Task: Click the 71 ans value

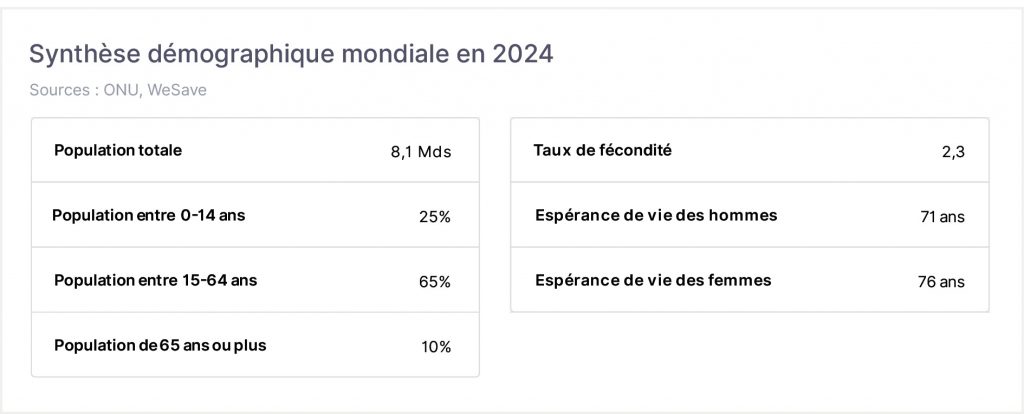Action: (x=942, y=217)
